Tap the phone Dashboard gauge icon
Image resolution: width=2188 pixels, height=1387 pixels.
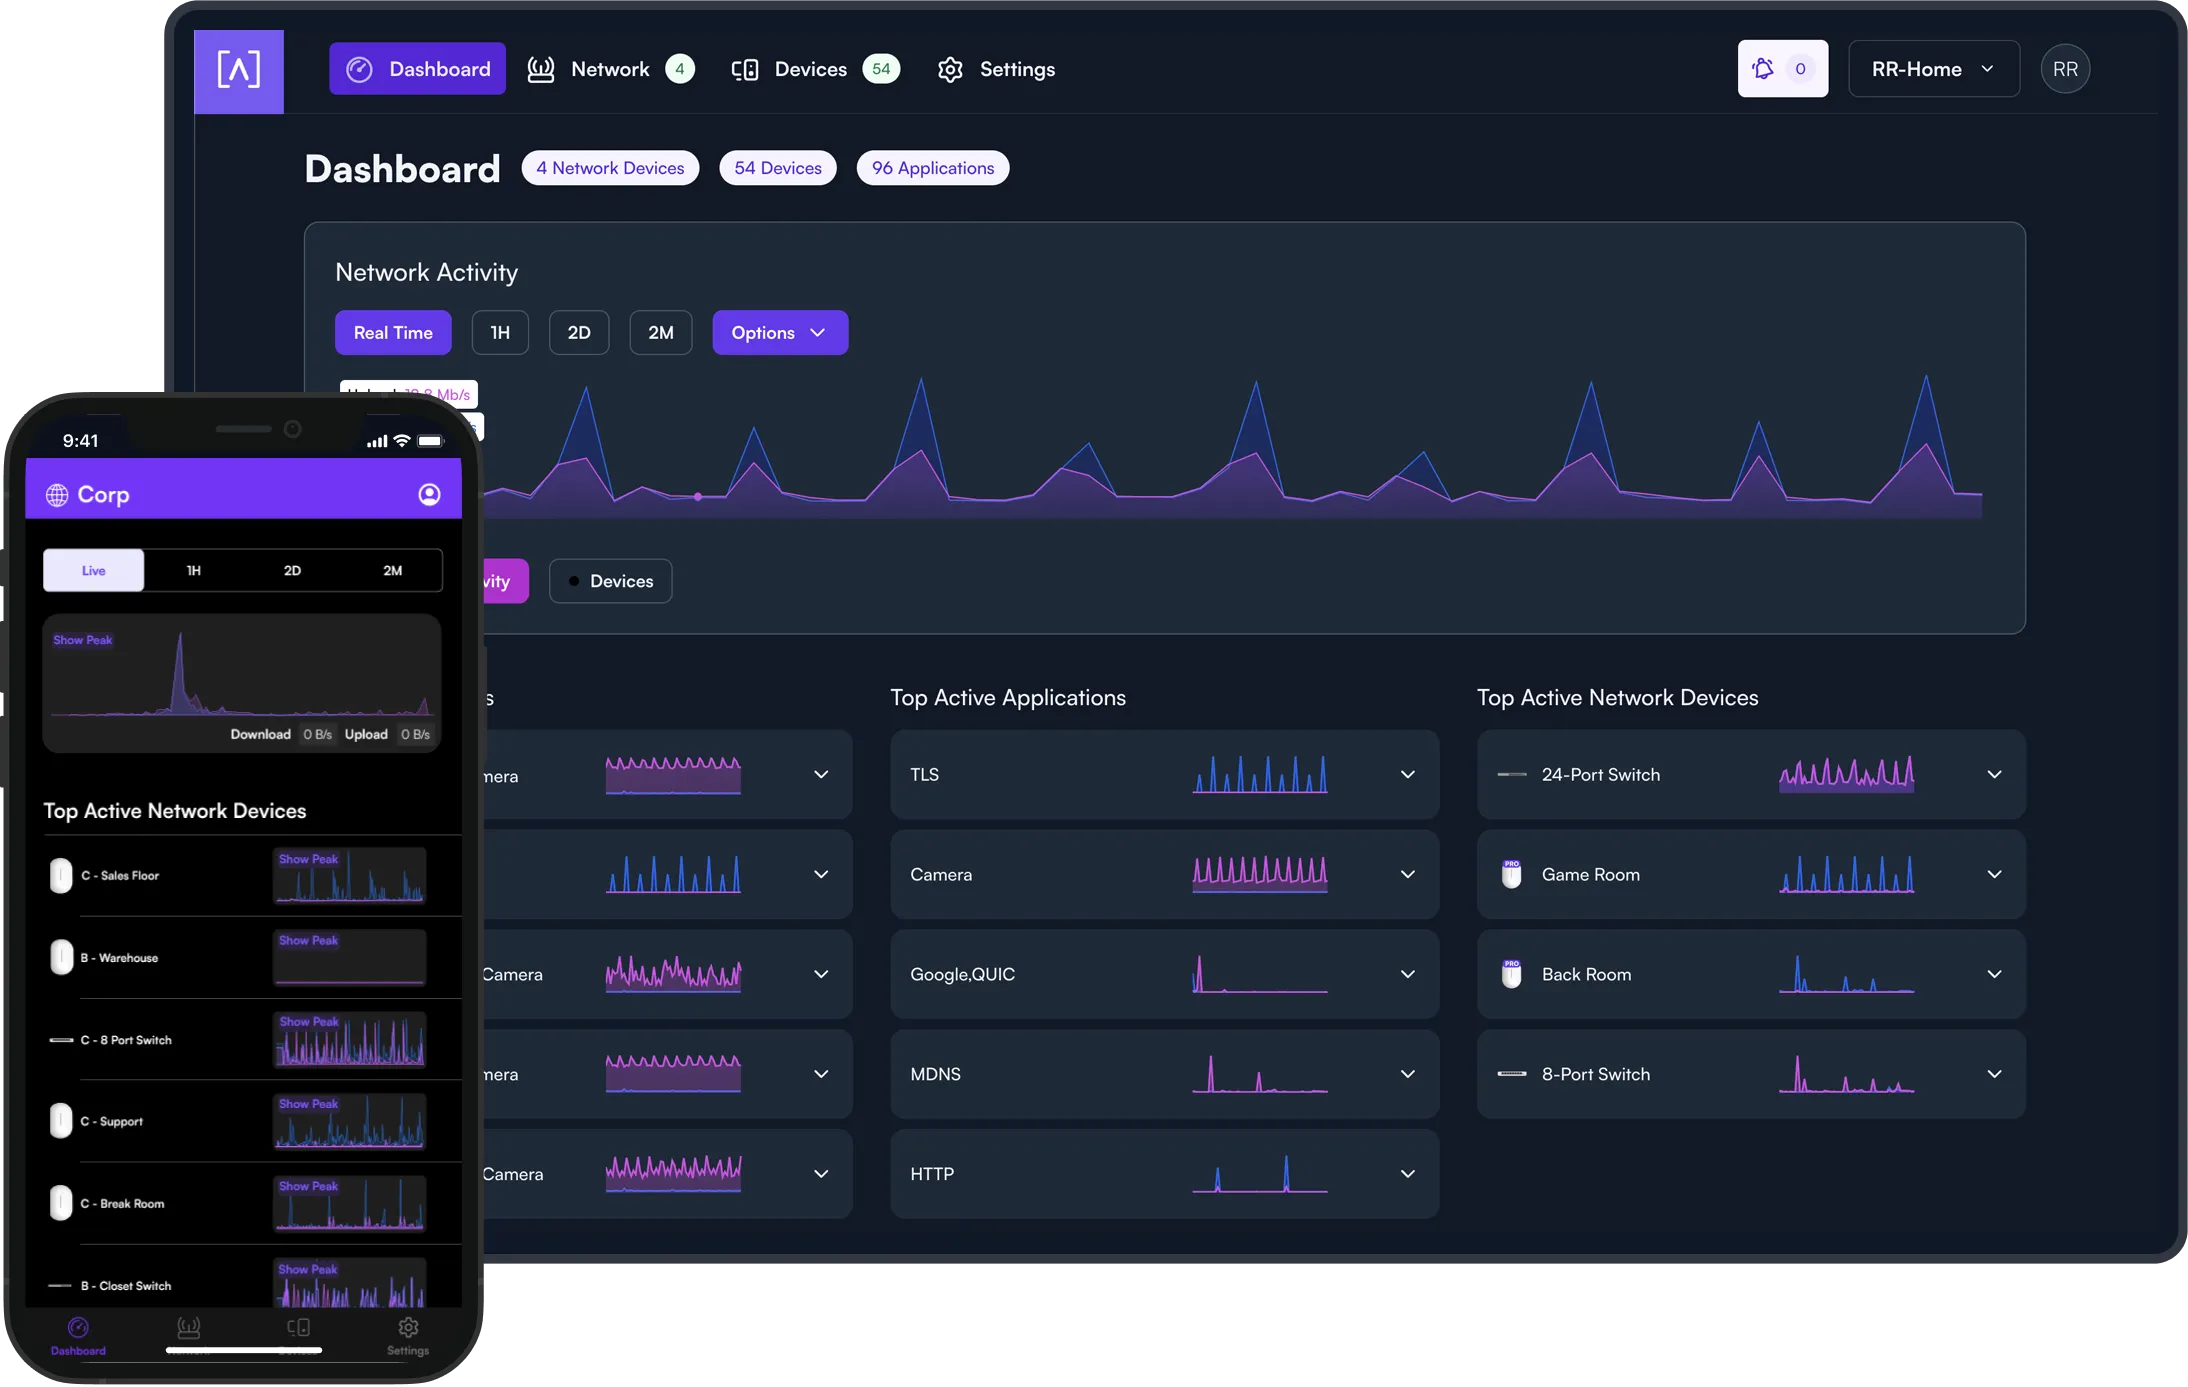tap(78, 1328)
